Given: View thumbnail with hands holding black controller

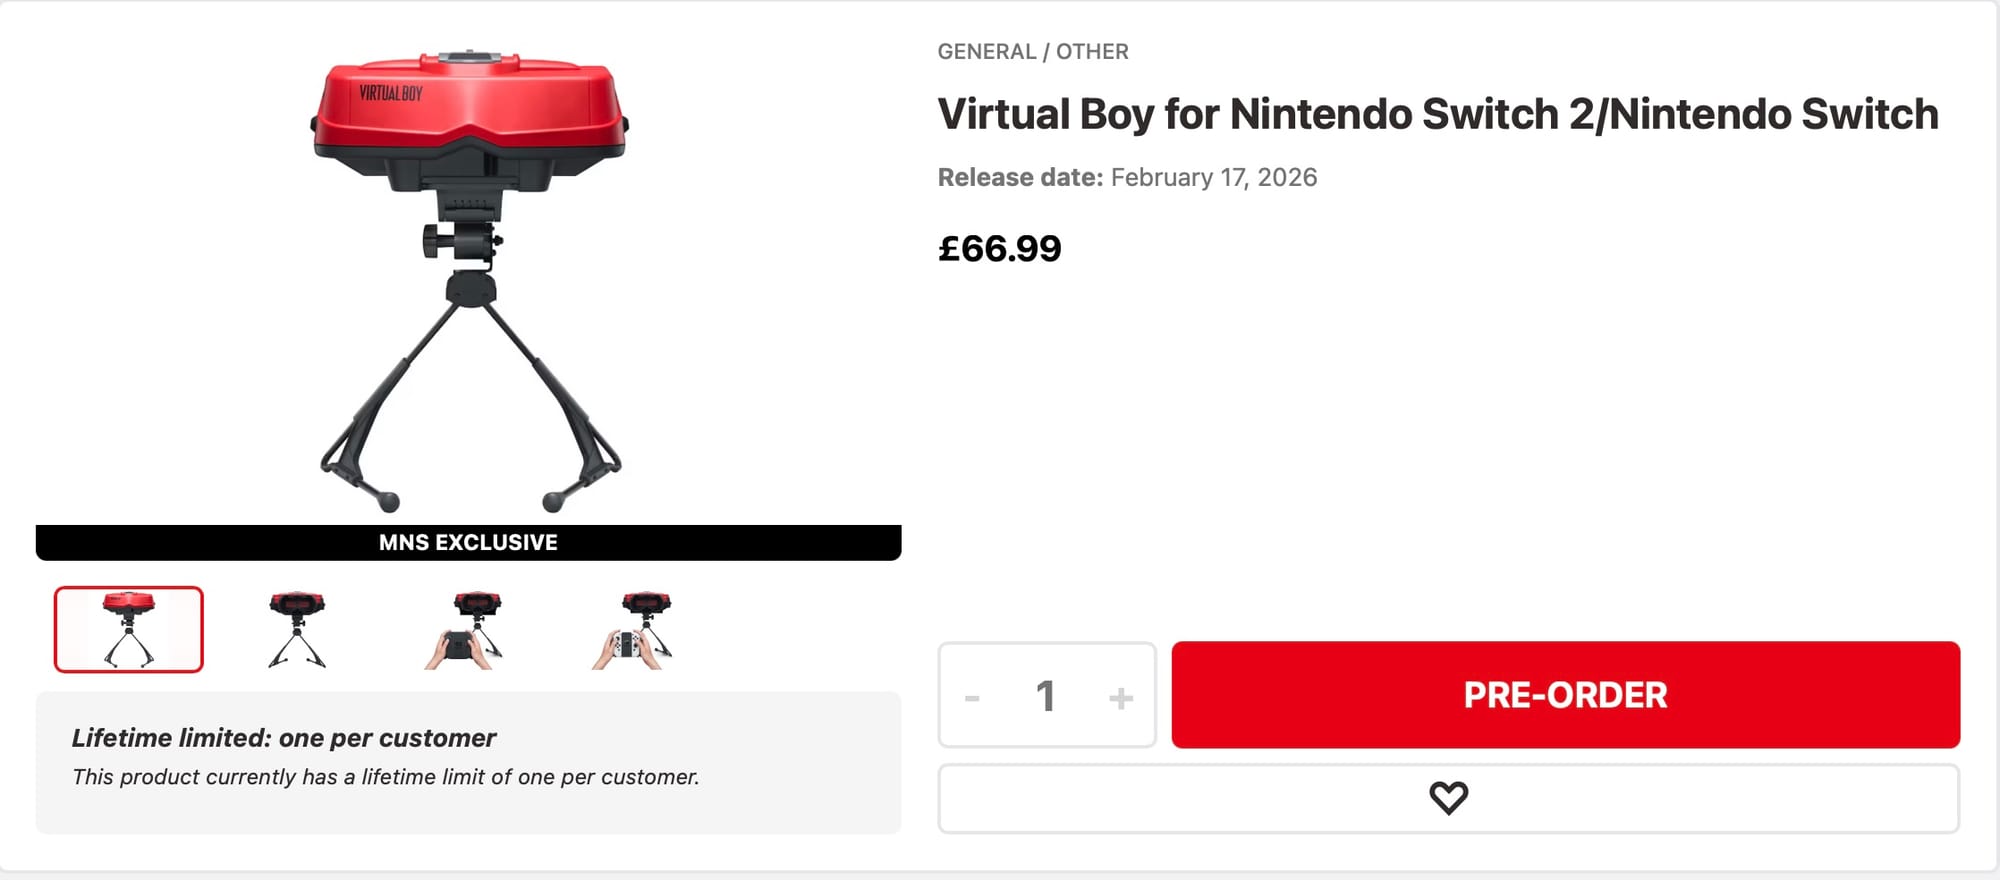Looking at the screenshot, I should coord(464,629).
